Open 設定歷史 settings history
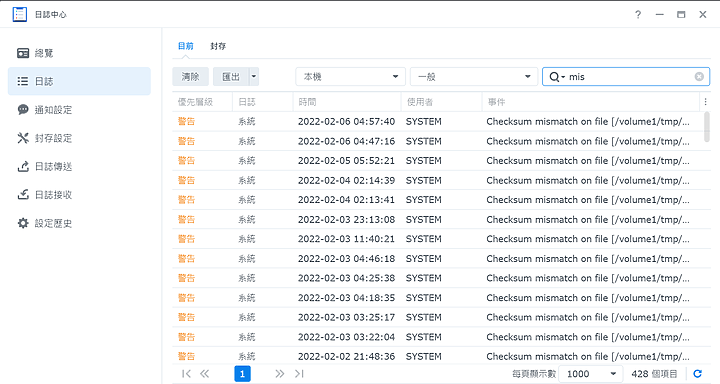Viewport: 720px width, 384px height. [79, 223]
